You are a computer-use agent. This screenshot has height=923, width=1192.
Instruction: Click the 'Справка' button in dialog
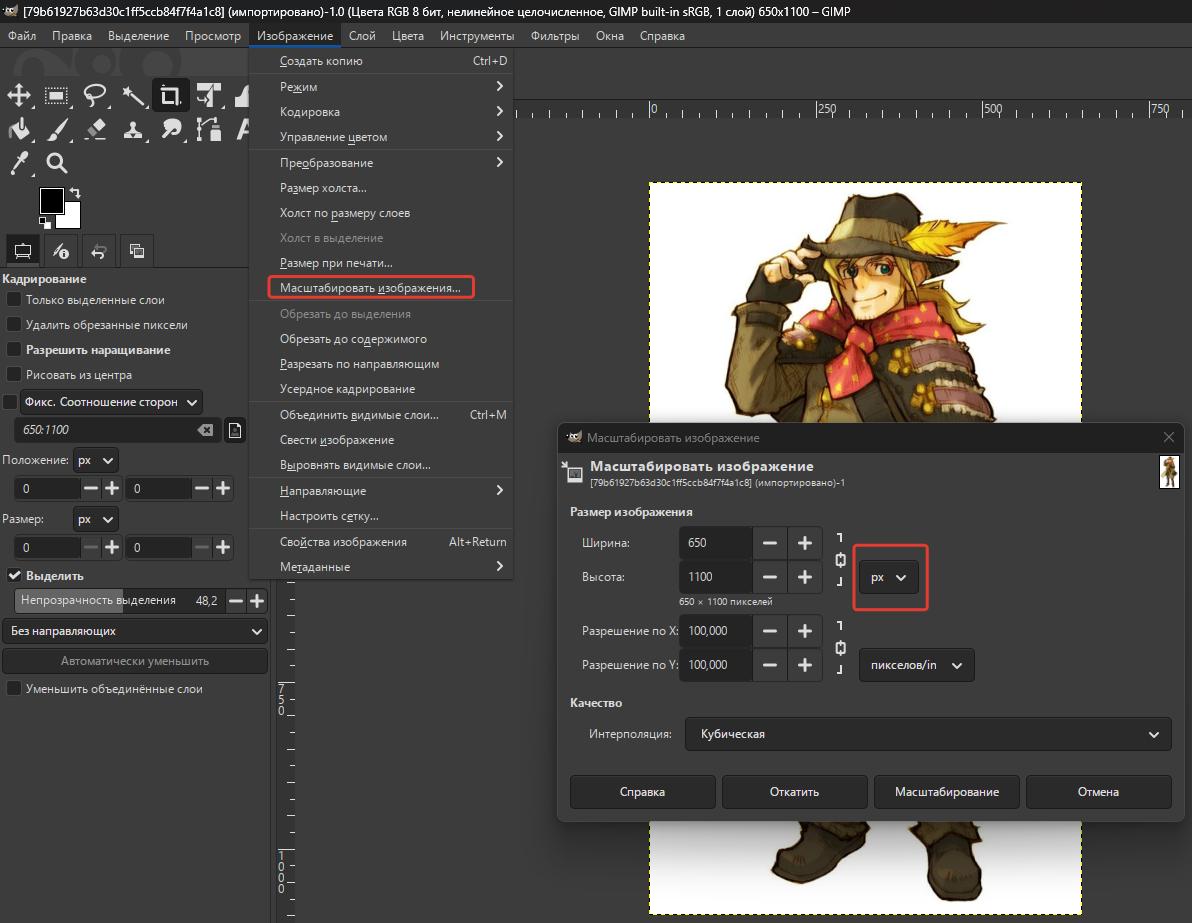pyautogui.click(x=642, y=791)
